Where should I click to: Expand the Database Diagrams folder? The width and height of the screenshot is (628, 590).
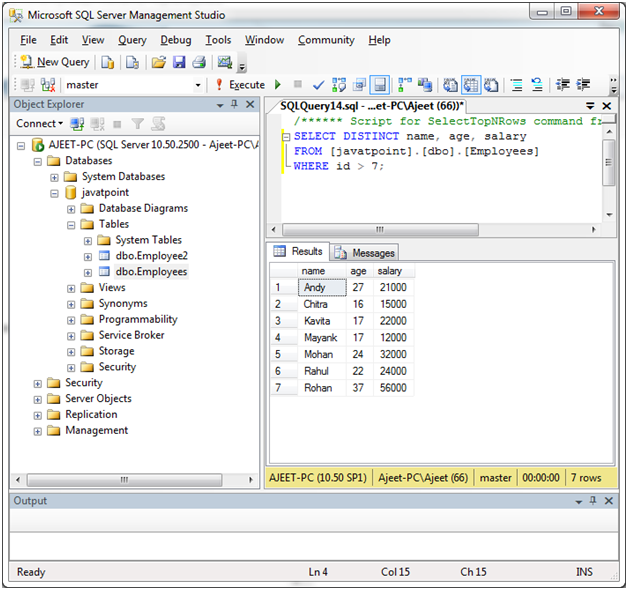pos(71,209)
